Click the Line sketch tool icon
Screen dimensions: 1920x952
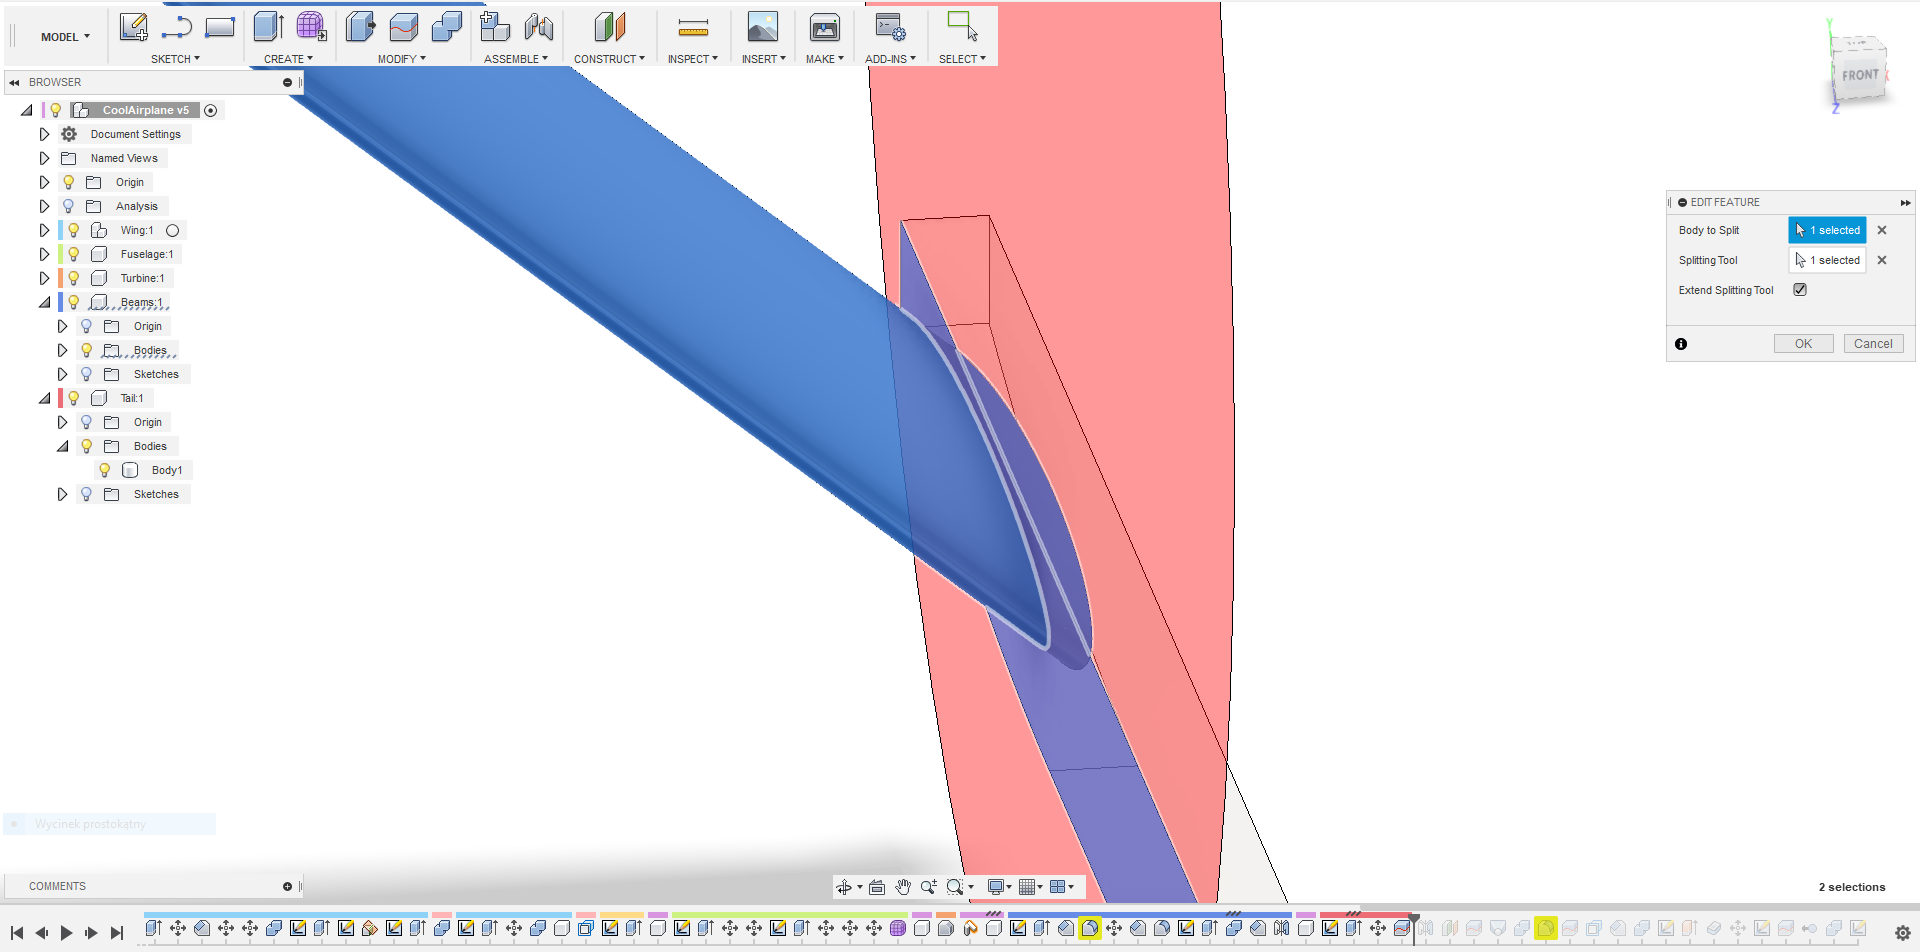pyautogui.click(x=177, y=27)
